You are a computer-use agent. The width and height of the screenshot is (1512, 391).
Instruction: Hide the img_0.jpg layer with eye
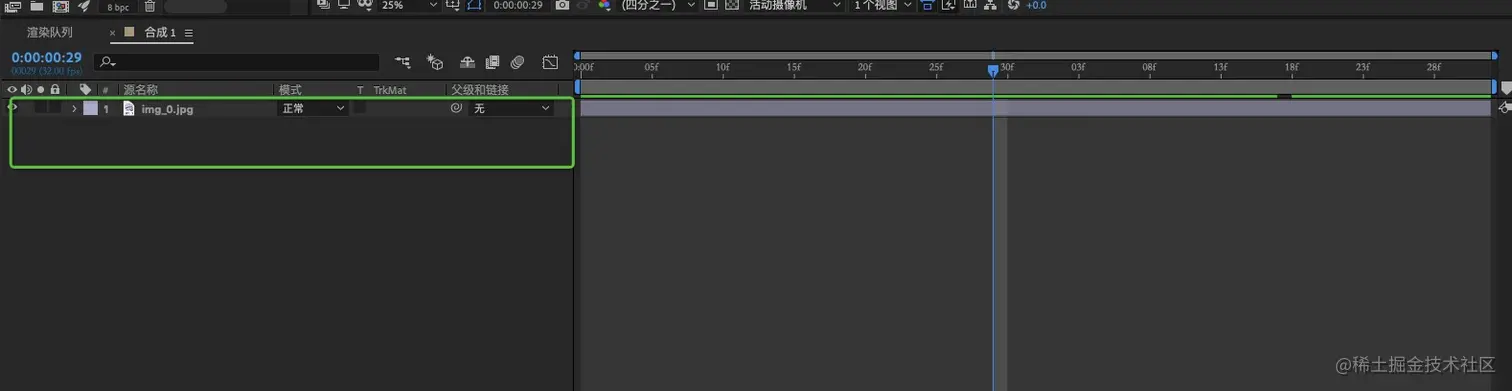[x=13, y=107]
